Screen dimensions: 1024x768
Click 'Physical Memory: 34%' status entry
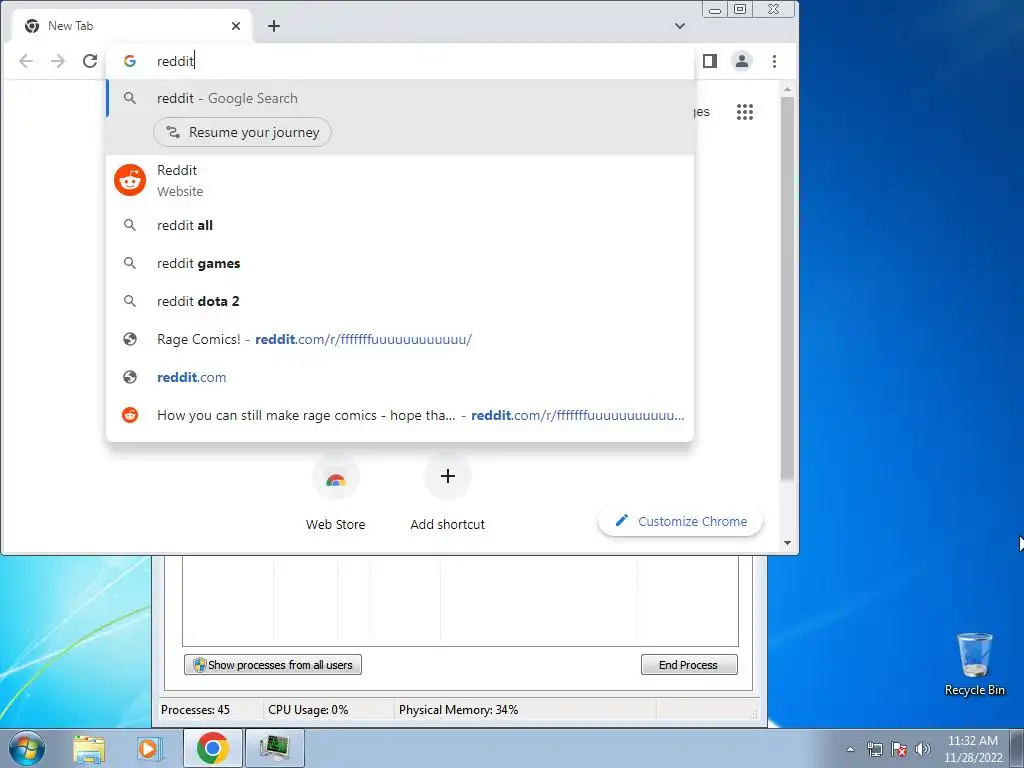tap(458, 710)
